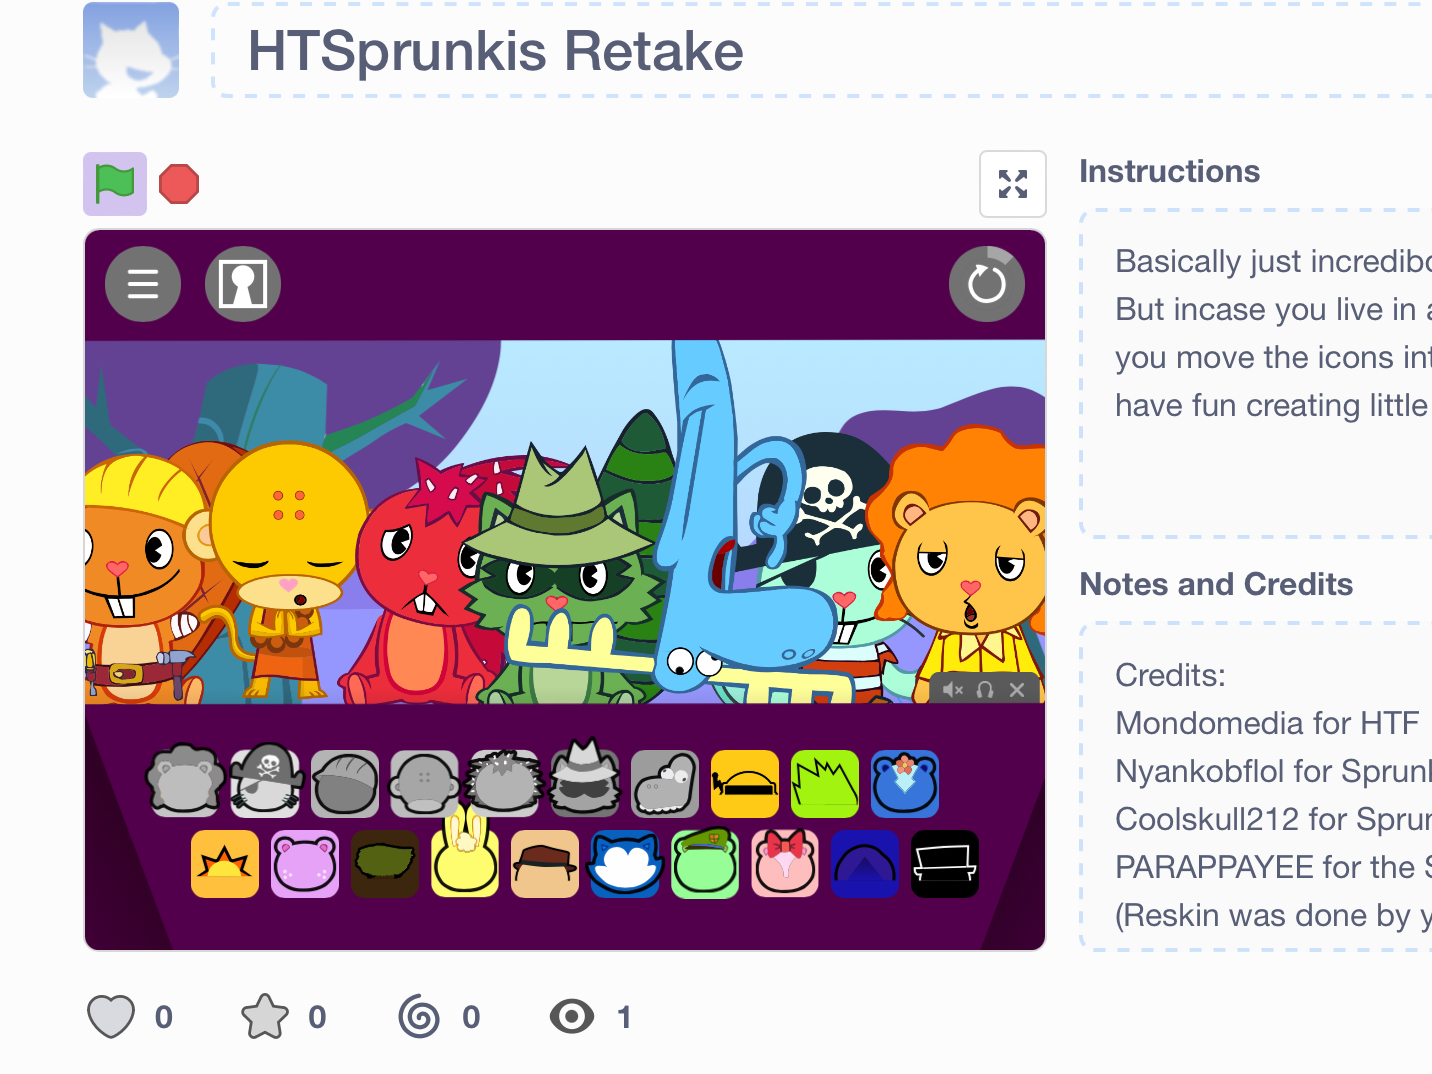This screenshot has width=1432, height=1074.
Task: Click the Instructions heading
Action: coord(1169,171)
